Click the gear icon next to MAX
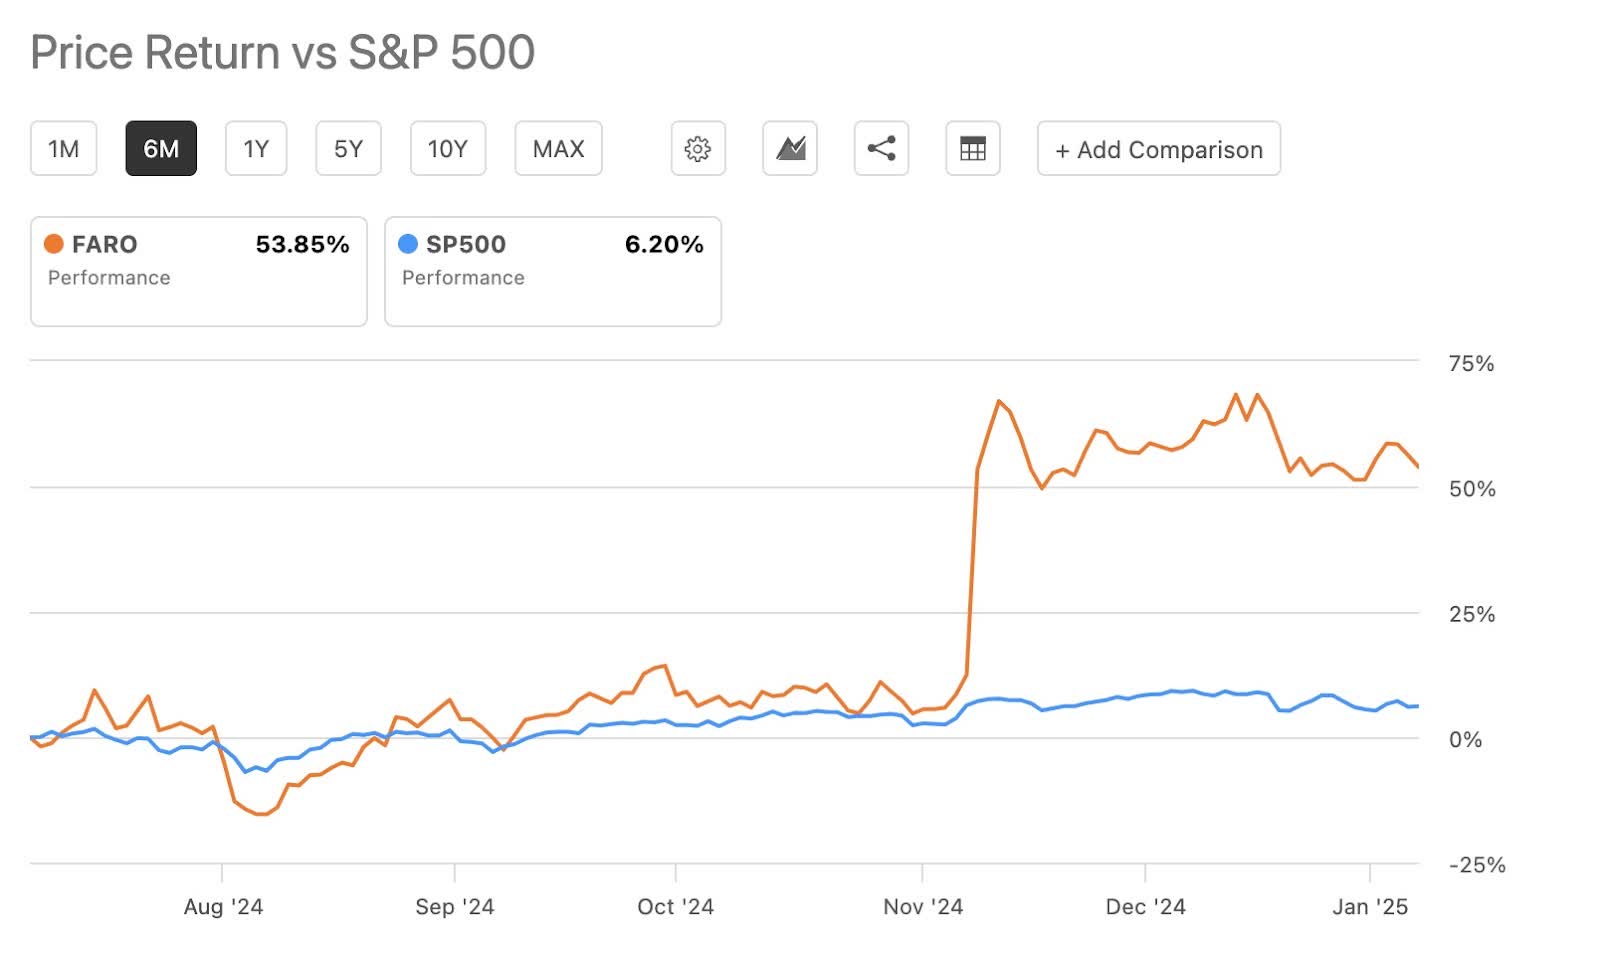Screen dimensions: 1600x978 [697, 148]
